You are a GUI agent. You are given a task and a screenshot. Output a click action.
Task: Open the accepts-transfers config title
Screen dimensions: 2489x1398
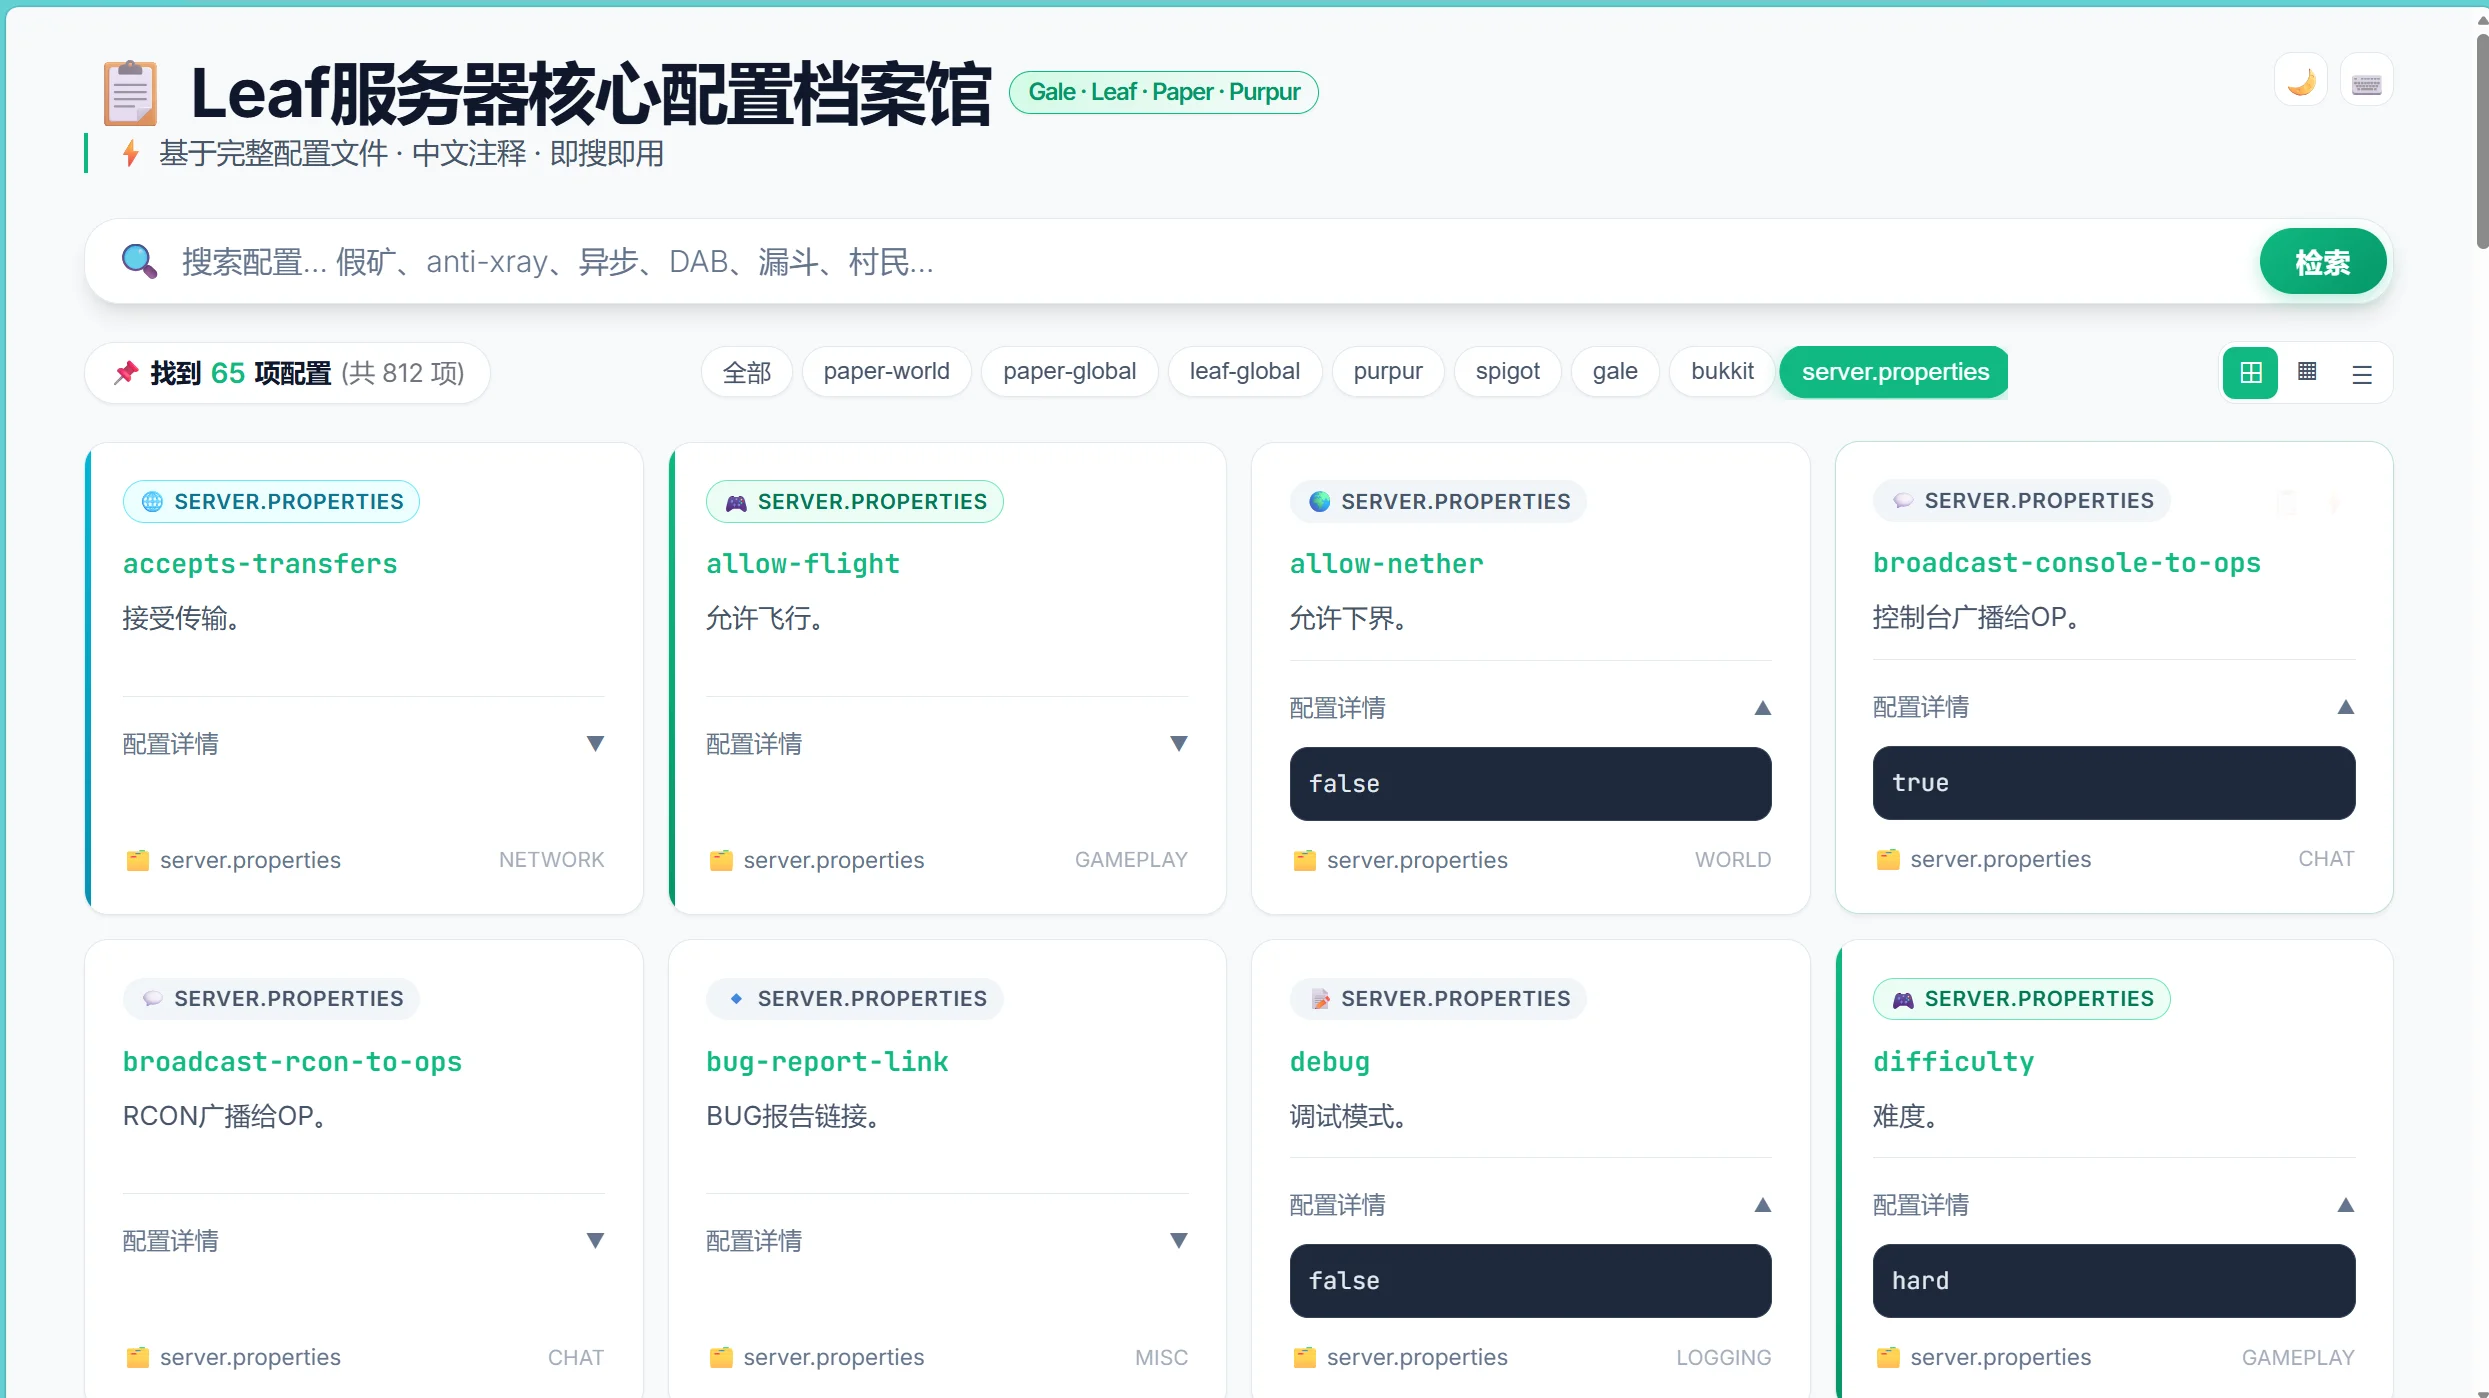pos(260,564)
